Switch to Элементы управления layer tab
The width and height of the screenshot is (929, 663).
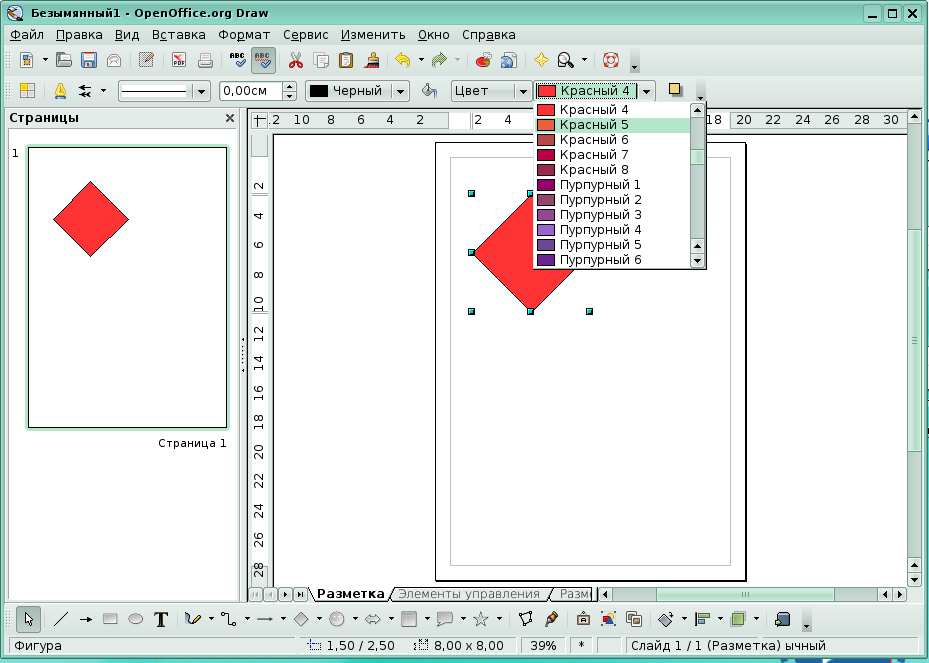click(468, 594)
